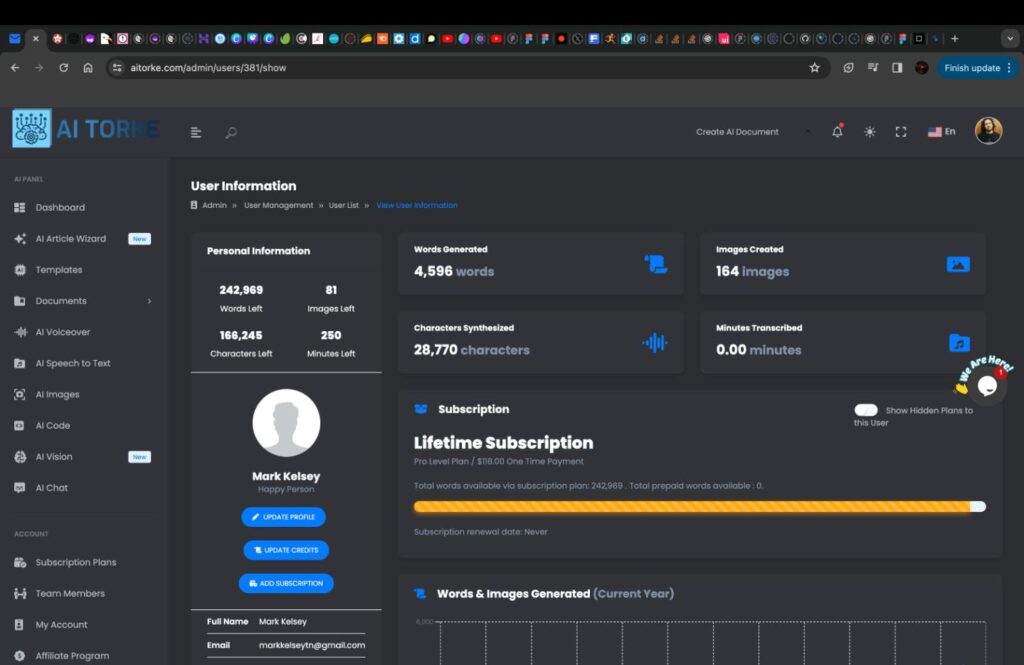Open the live chat bubble widget
This screenshot has width=1024, height=665.
pos(987,385)
